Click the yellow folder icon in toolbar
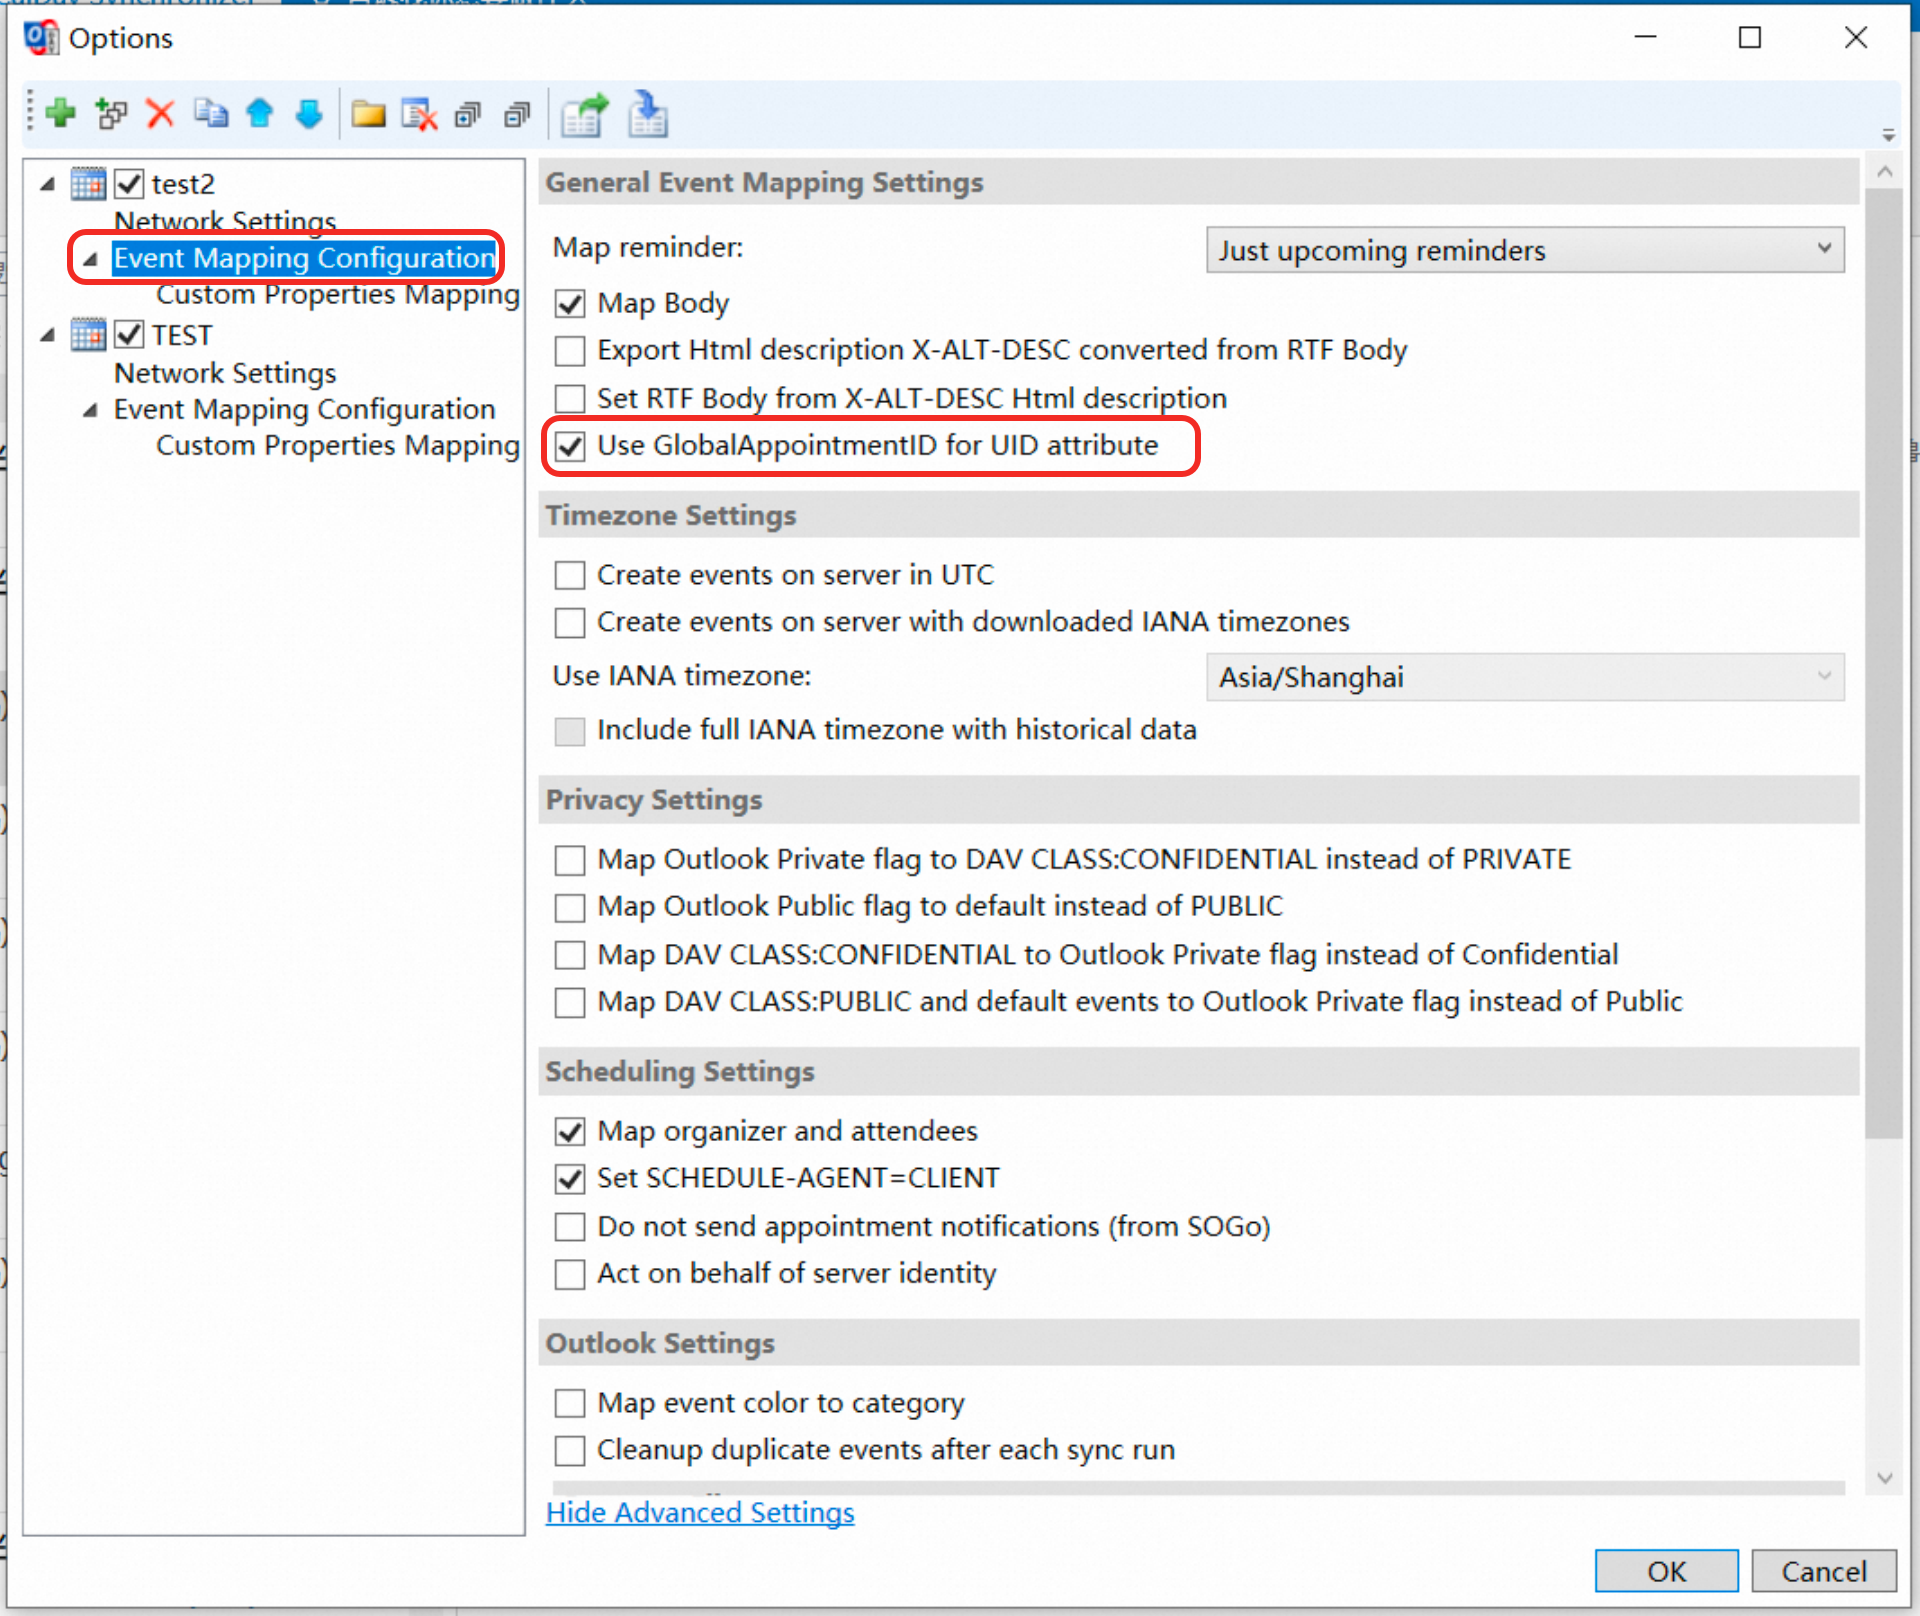1920x1616 pixels. point(368,114)
